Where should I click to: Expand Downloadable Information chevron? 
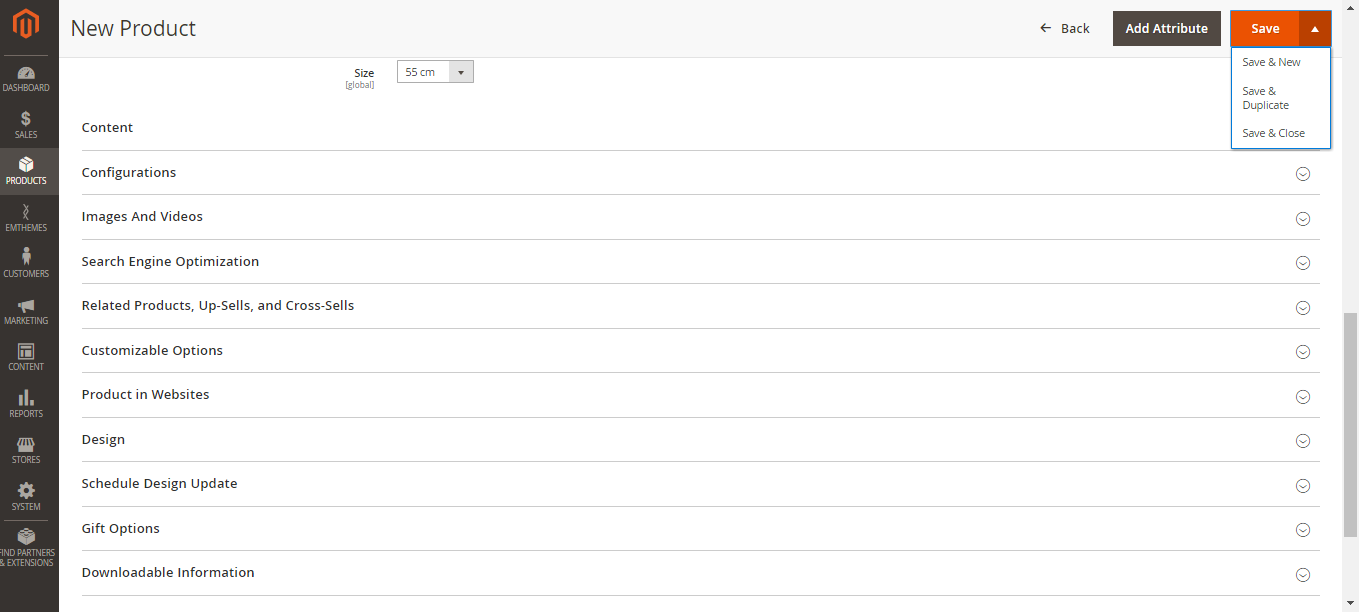pos(1302,574)
